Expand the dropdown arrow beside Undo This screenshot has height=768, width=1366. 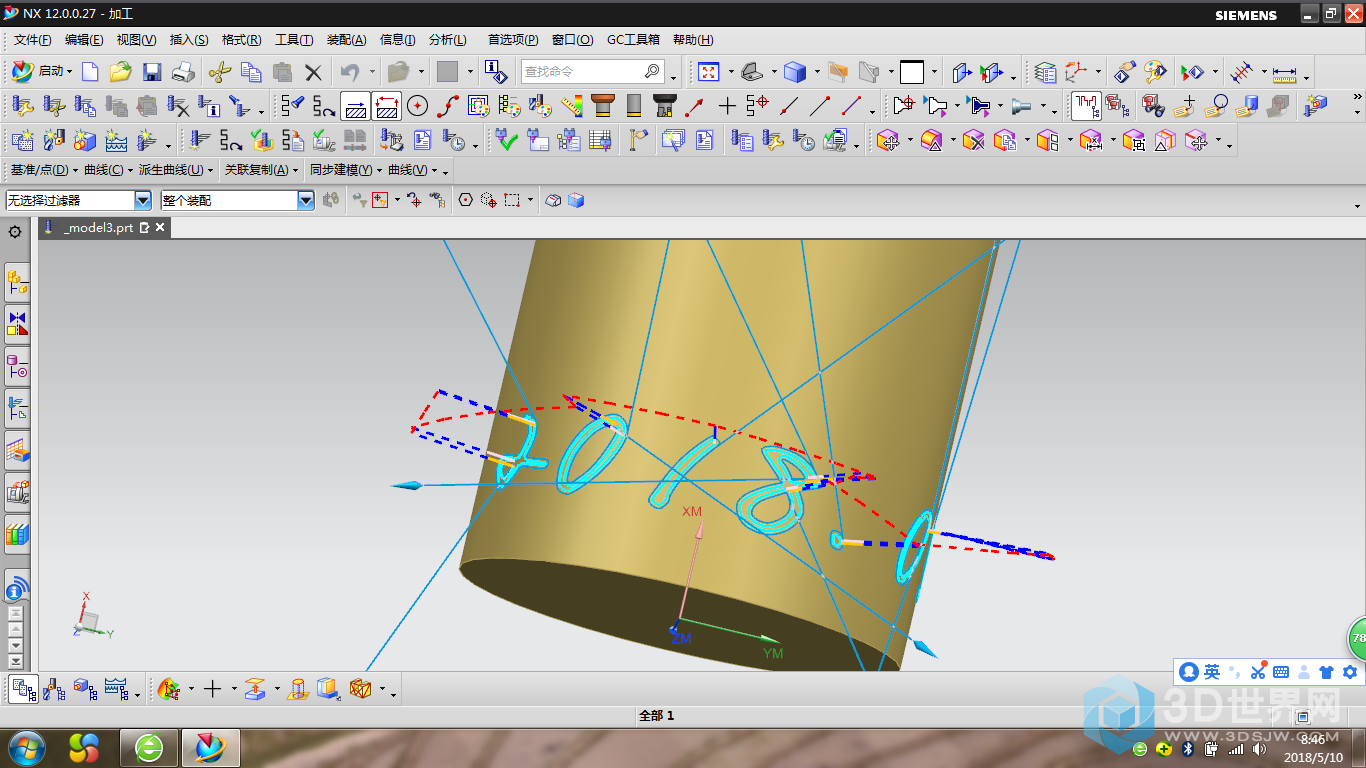point(372,72)
